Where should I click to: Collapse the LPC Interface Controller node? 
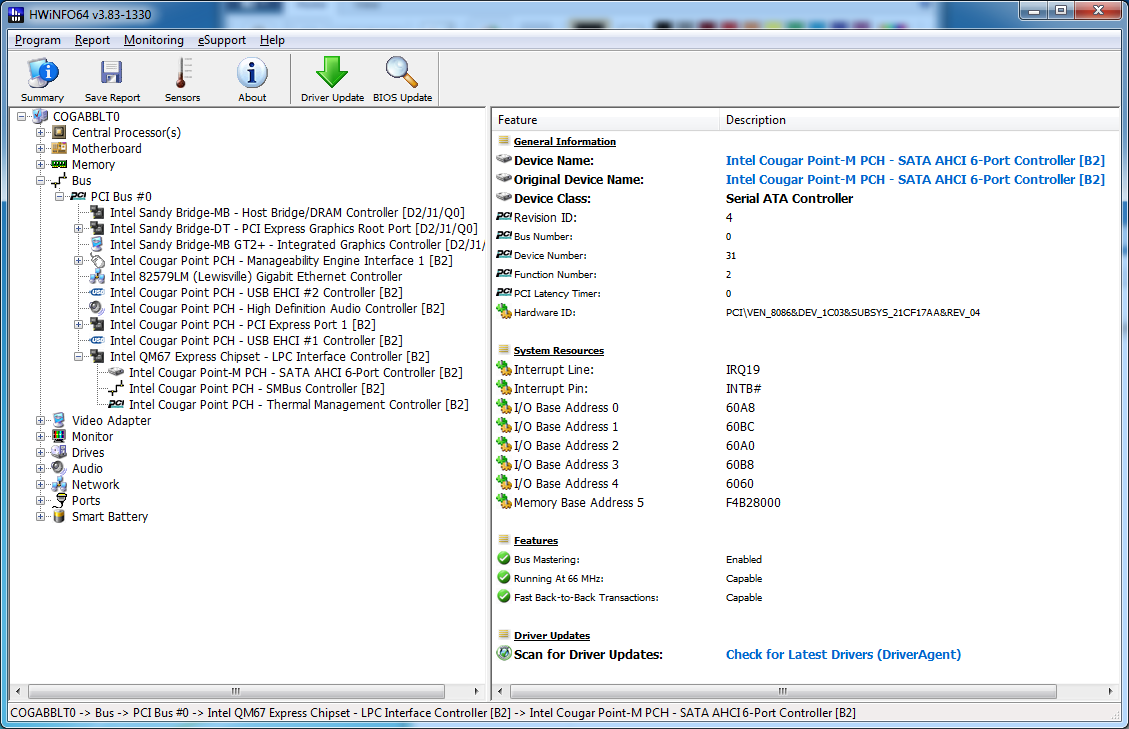pos(78,357)
